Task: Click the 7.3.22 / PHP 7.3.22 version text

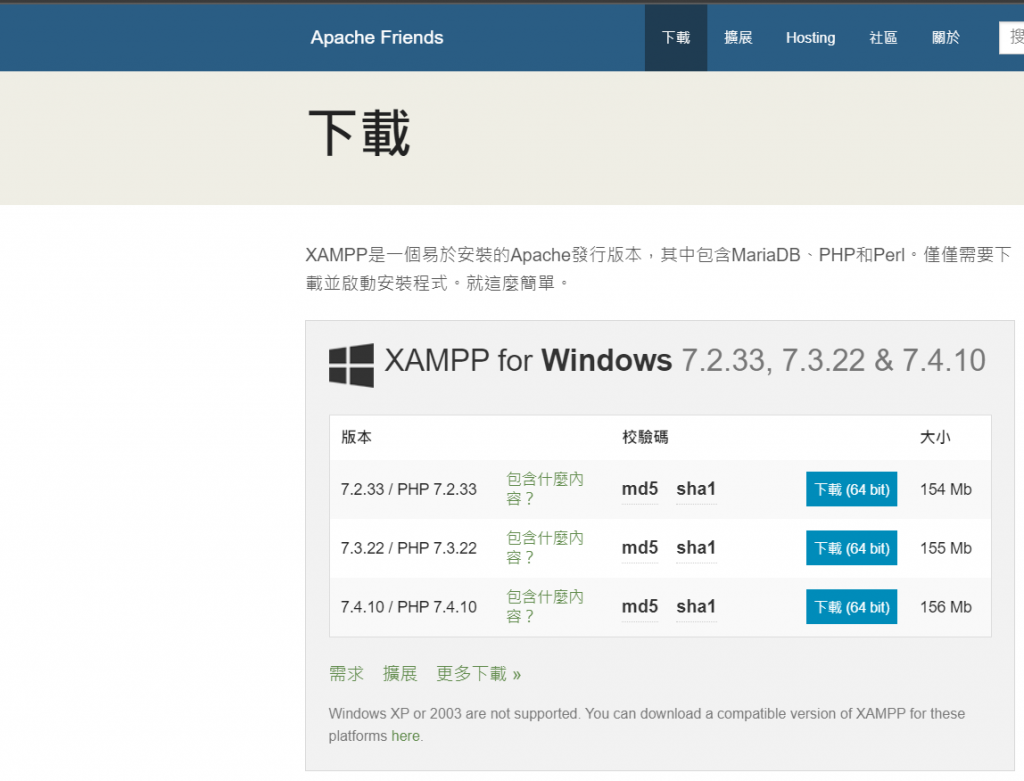Action: coord(409,548)
